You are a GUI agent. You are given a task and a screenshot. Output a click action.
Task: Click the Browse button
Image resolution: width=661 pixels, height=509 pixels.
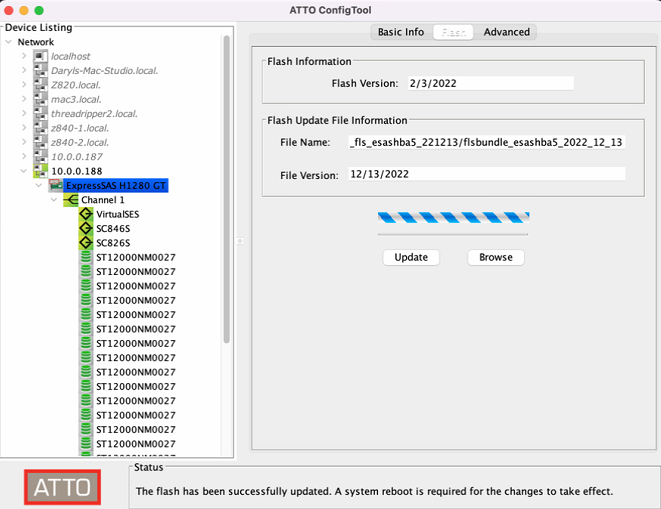pos(496,257)
